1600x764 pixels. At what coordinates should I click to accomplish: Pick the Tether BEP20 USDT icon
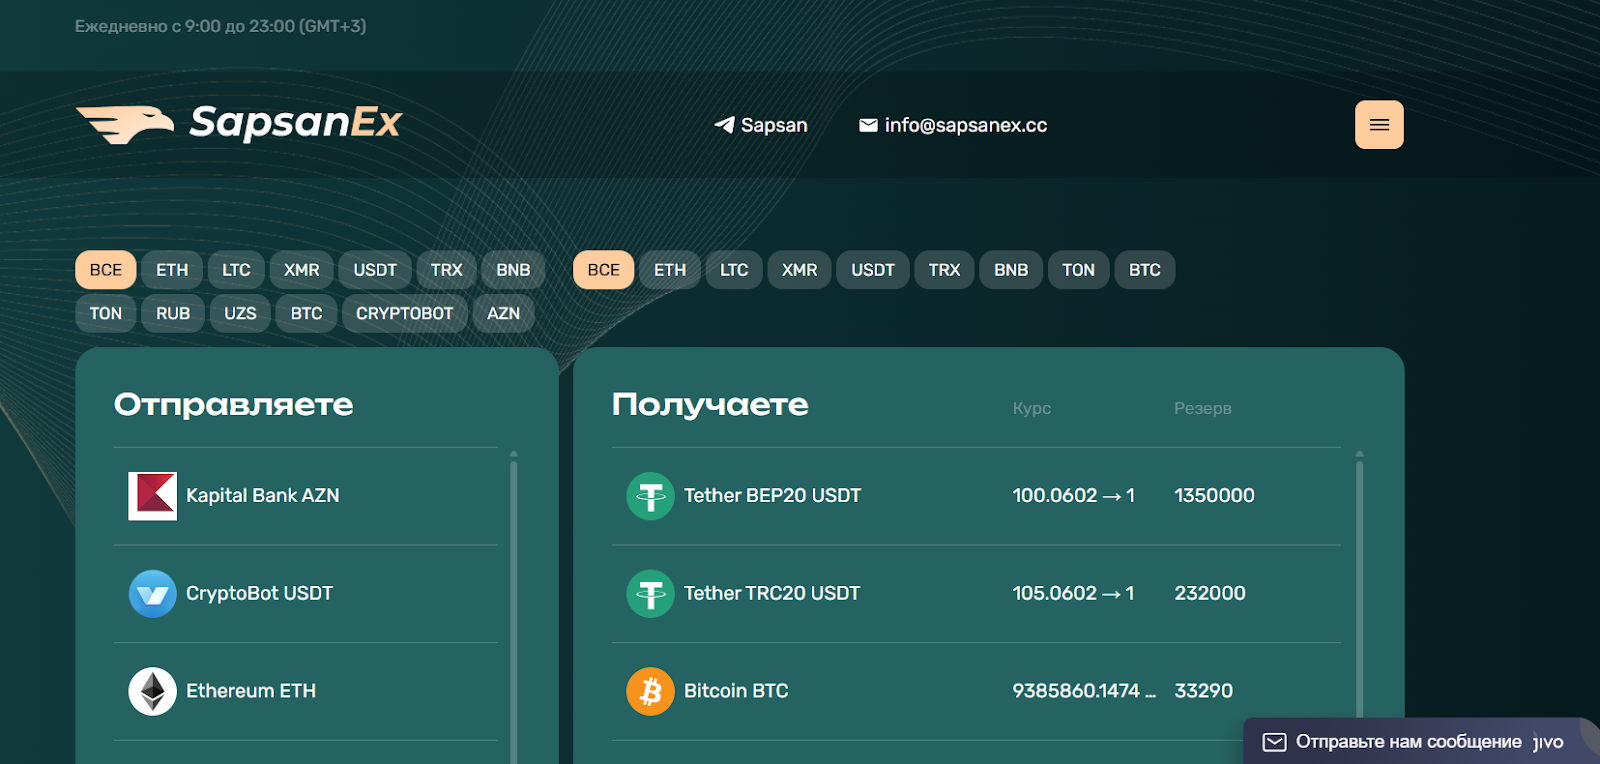click(x=651, y=496)
